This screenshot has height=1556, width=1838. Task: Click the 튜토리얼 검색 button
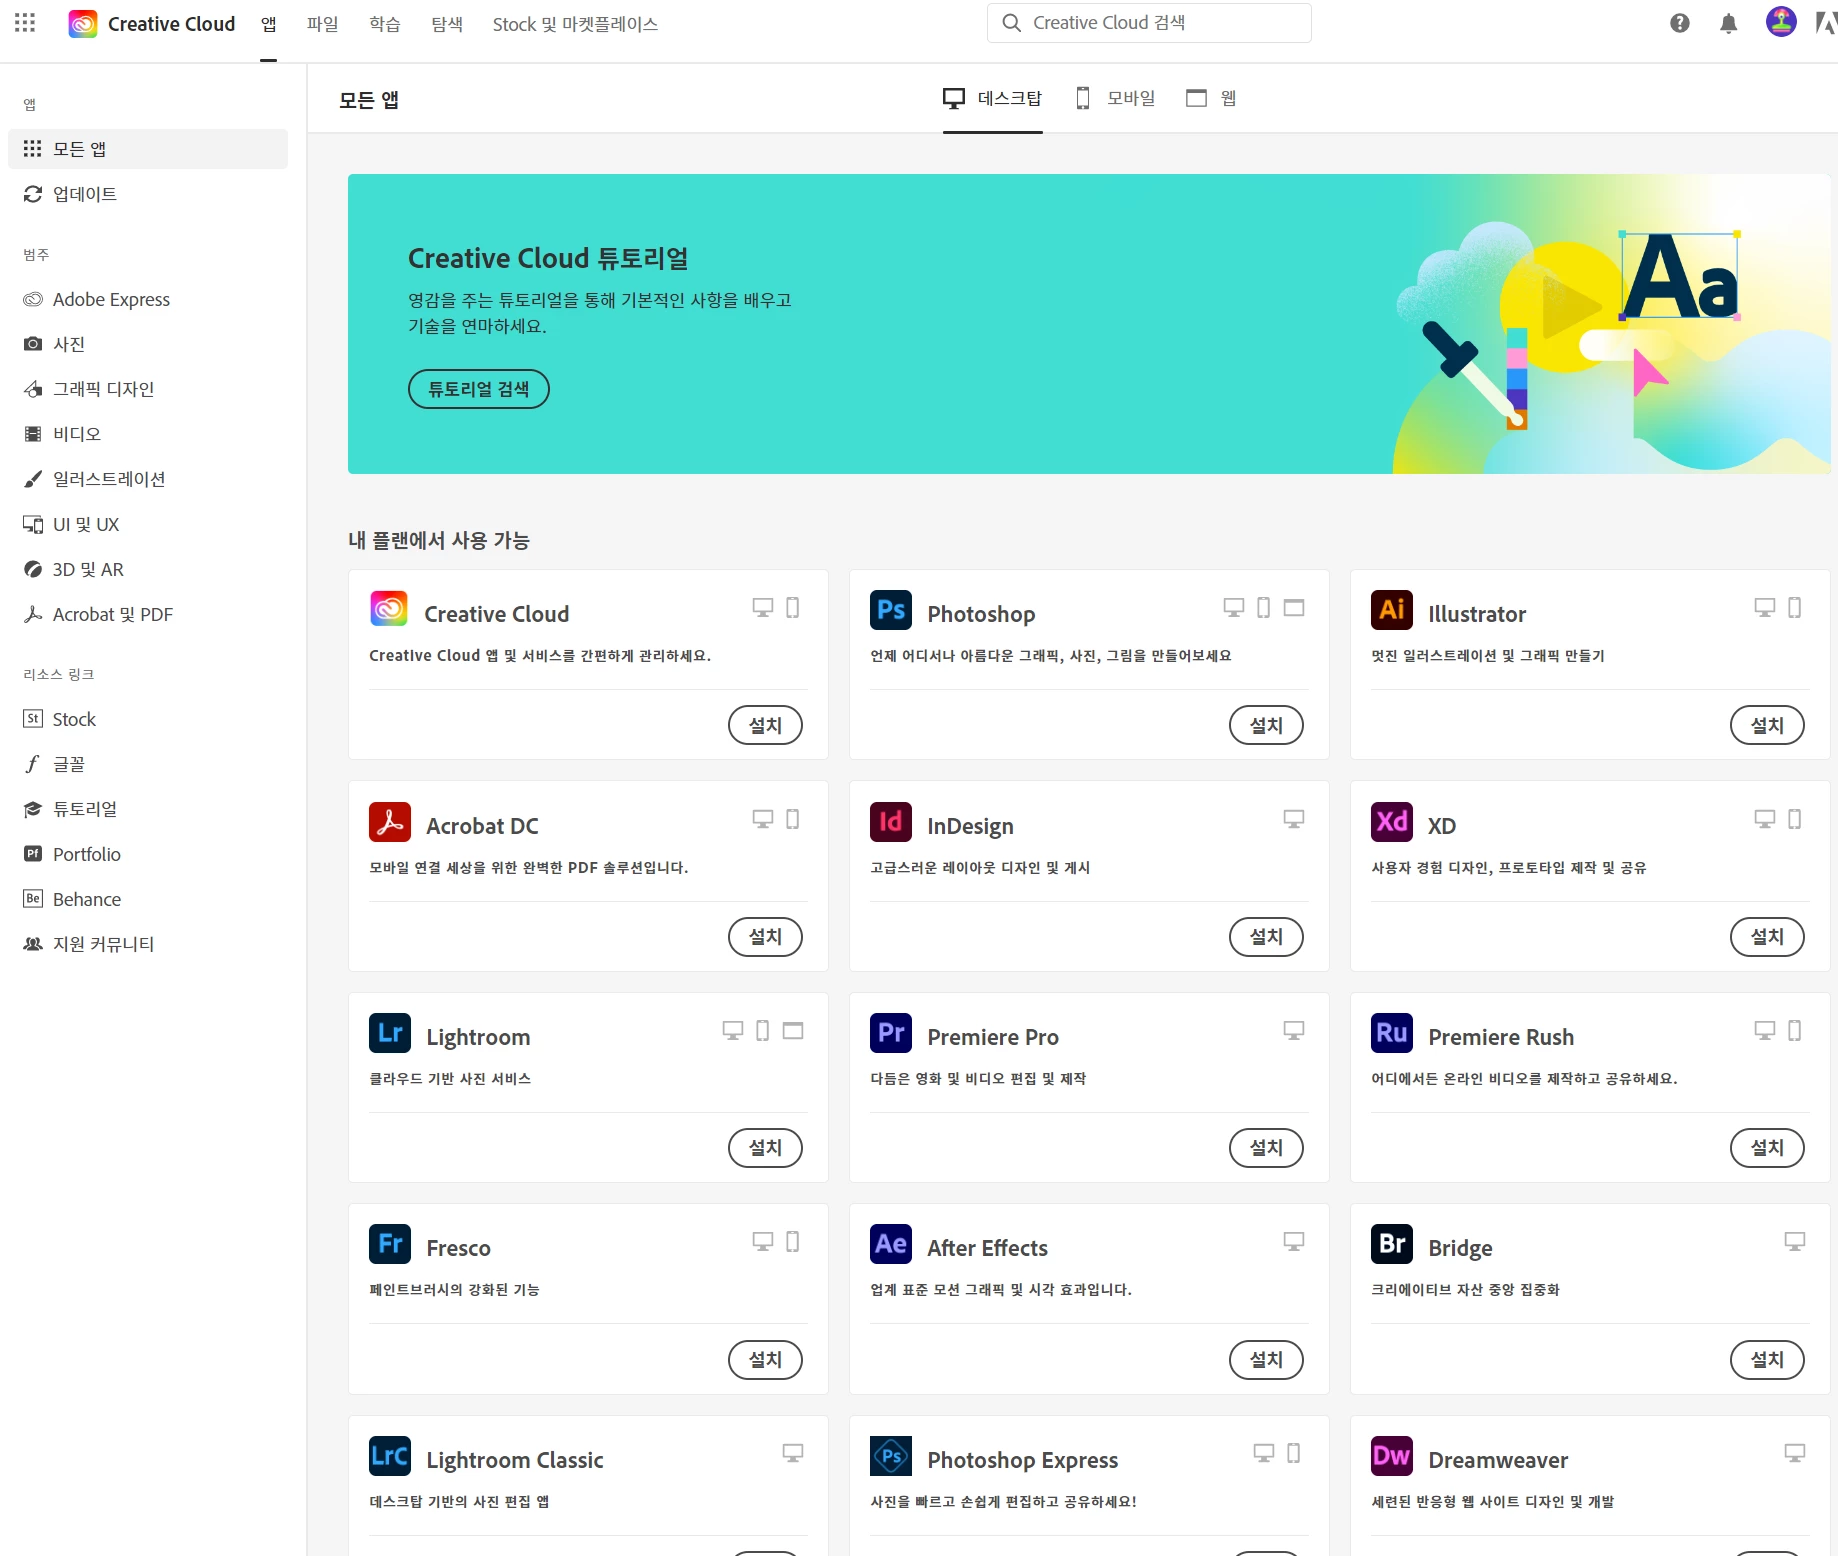click(x=479, y=389)
